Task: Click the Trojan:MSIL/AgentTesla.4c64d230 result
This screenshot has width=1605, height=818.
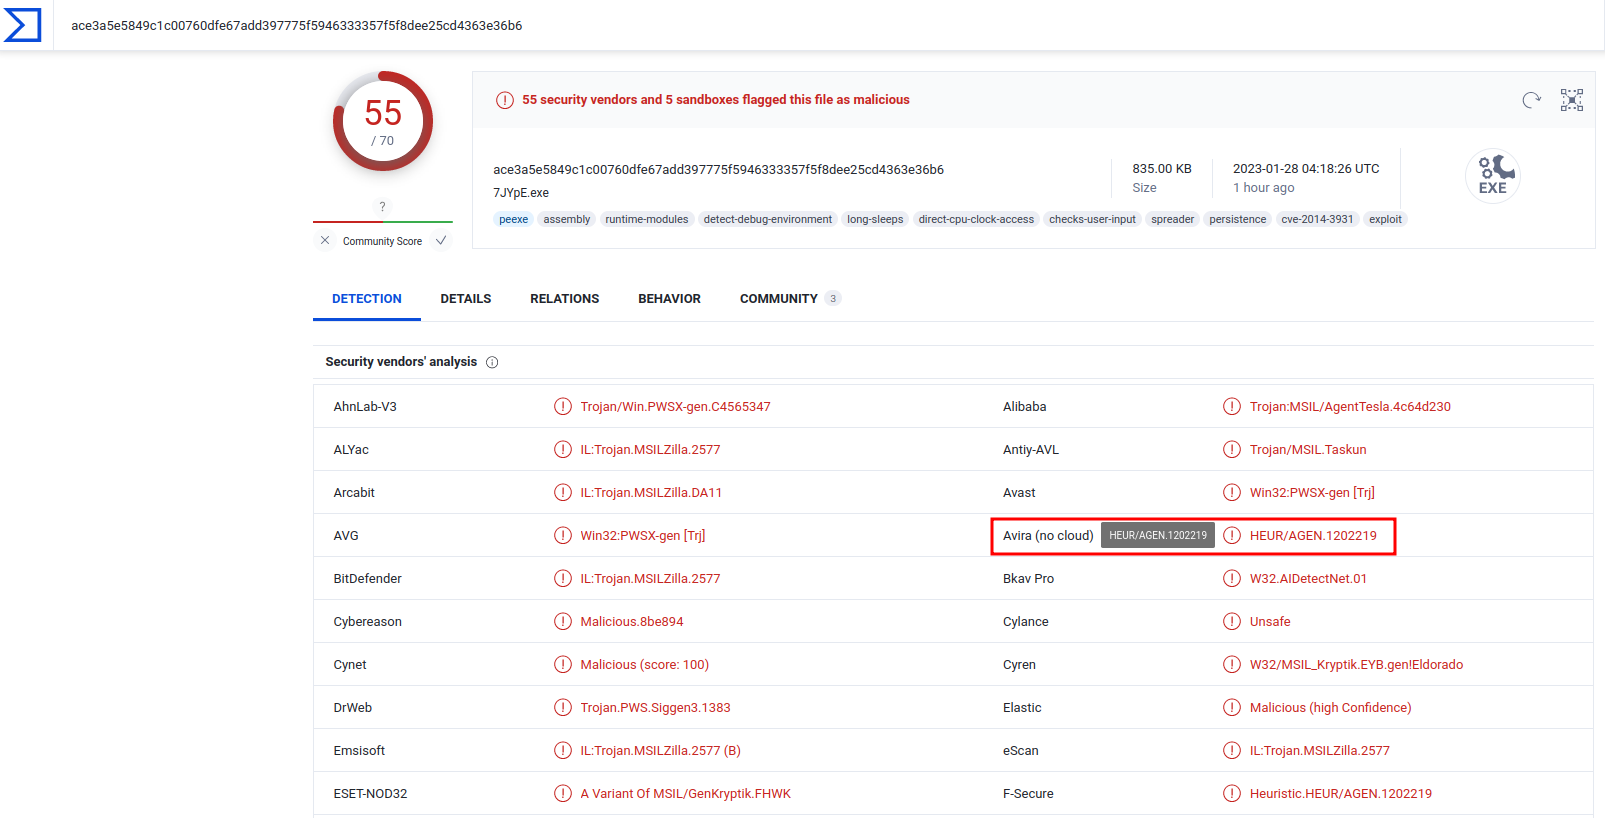Action: click(x=1350, y=407)
